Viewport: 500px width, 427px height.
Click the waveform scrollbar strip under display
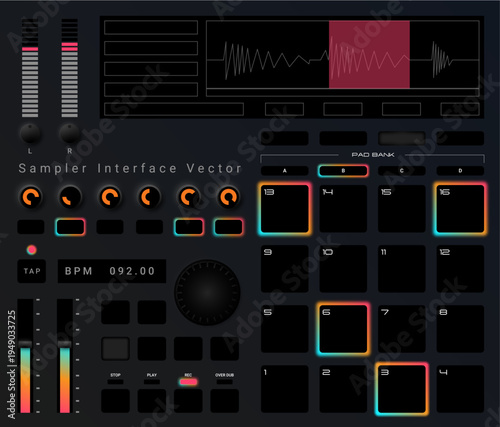click(x=343, y=93)
